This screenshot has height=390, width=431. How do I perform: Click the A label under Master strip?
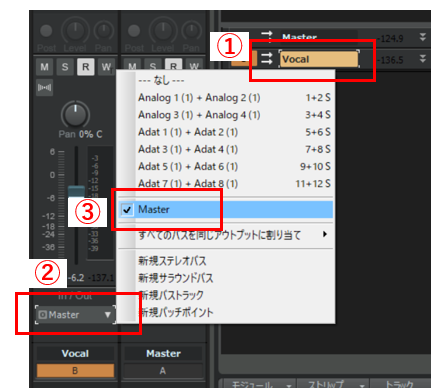[163, 370]
